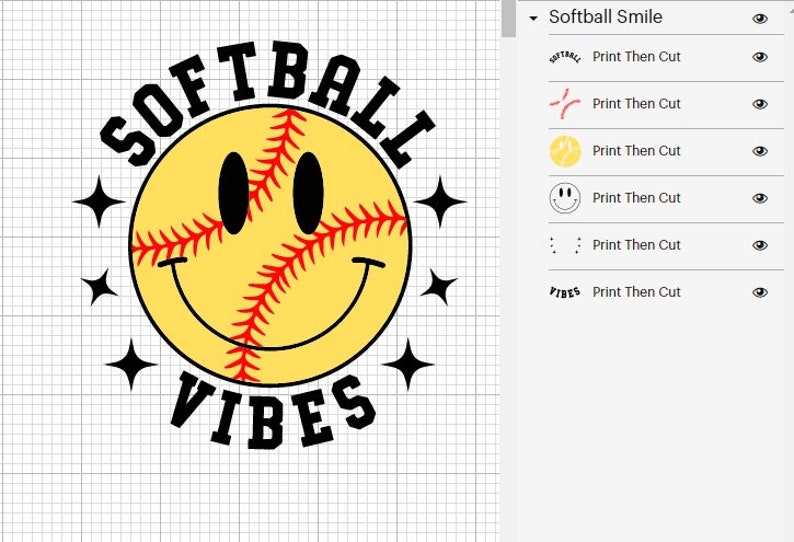The width and height of the screenshot is (794, 542).
Task: Select the SOFTBALL text layer thumbnail
Action: pos(565,57)
